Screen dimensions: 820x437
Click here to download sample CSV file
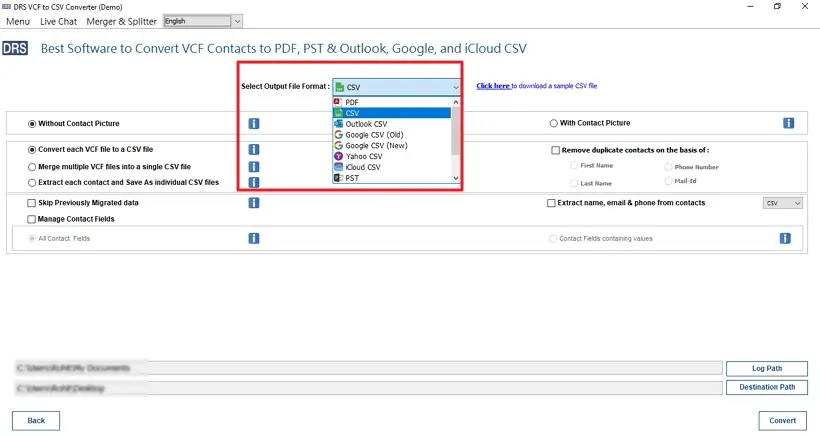[x=493, y=86]
